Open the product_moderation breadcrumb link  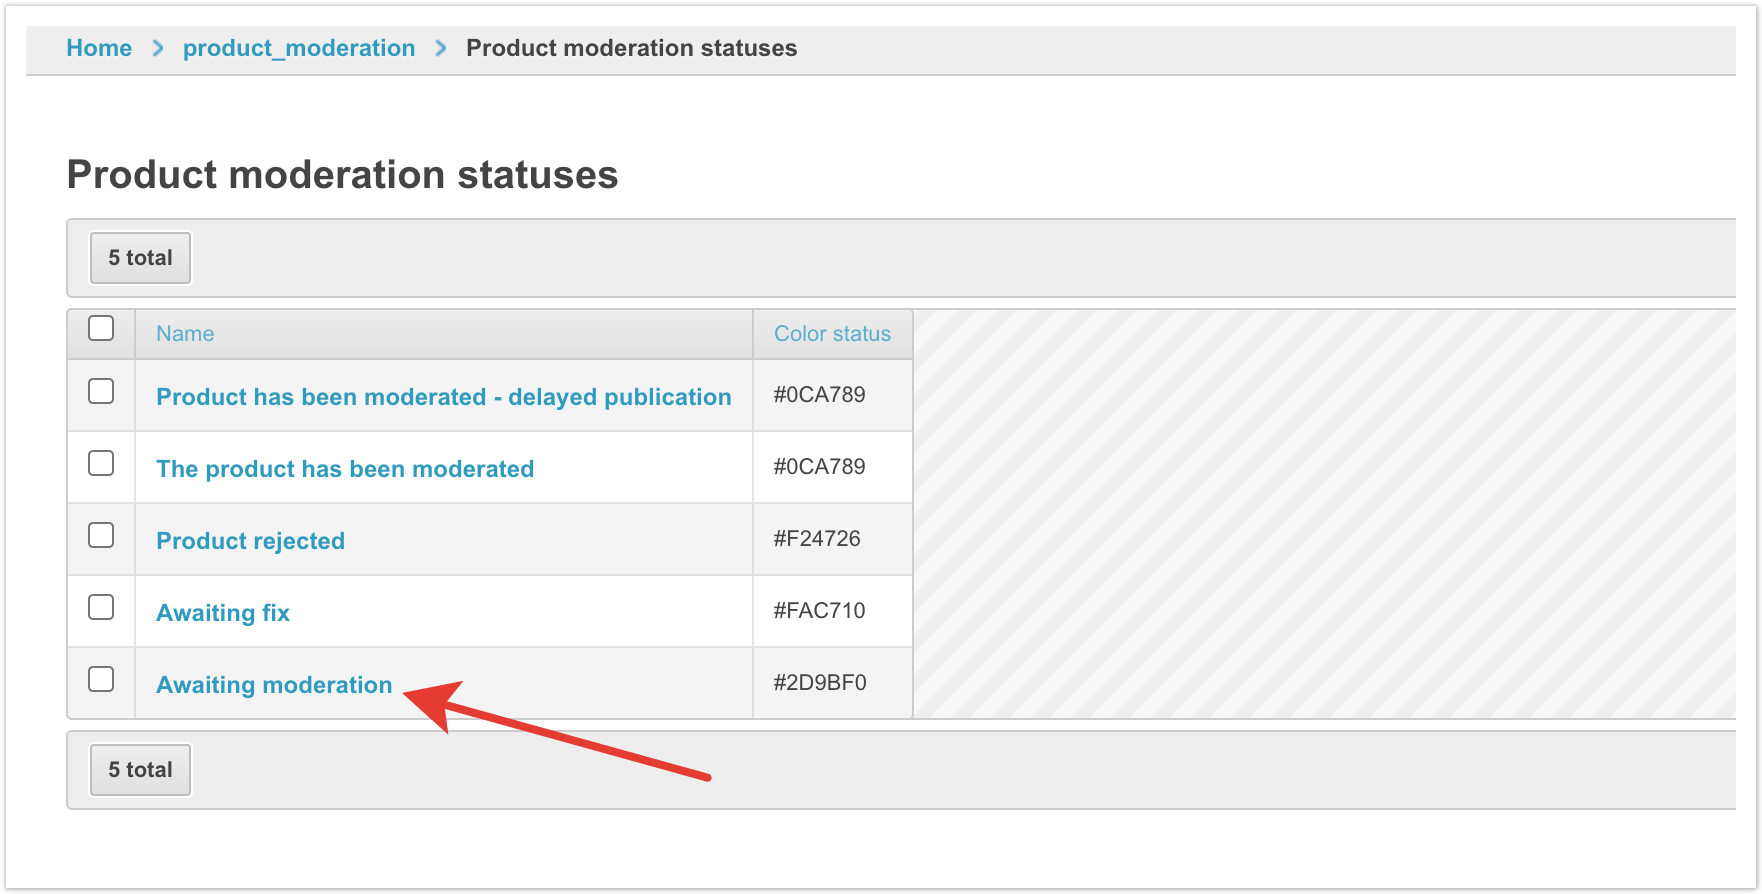tap(298, 48)
